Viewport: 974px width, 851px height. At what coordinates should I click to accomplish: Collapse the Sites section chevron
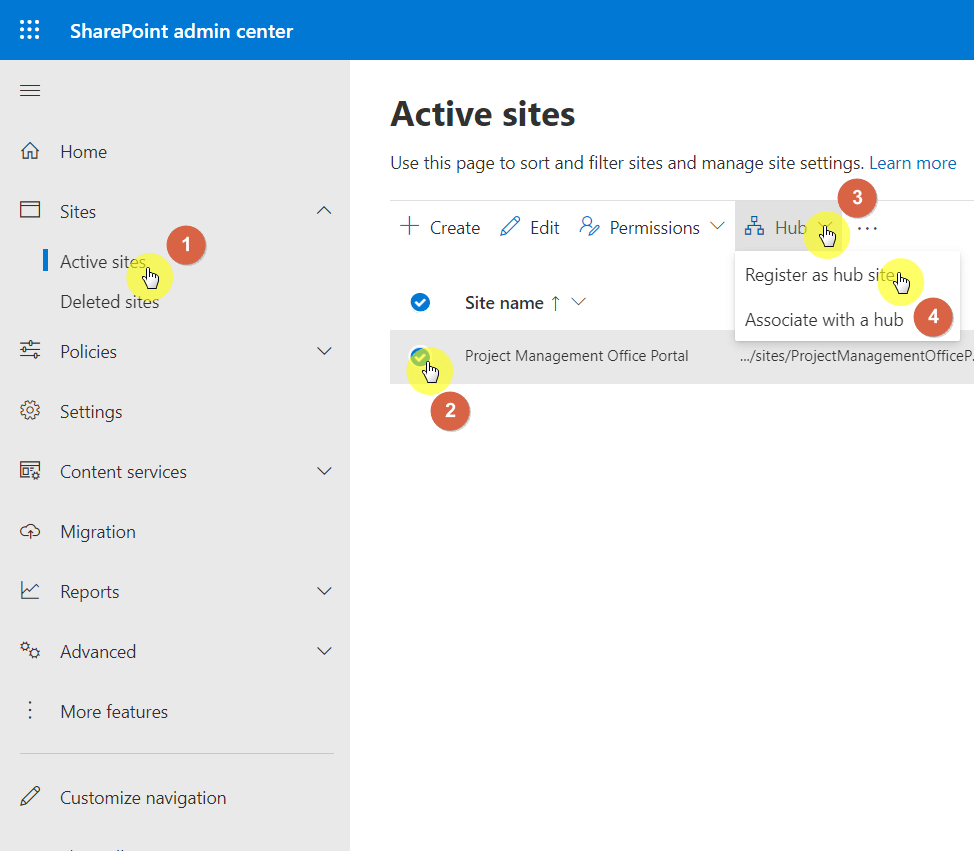[x=324, y=211]
